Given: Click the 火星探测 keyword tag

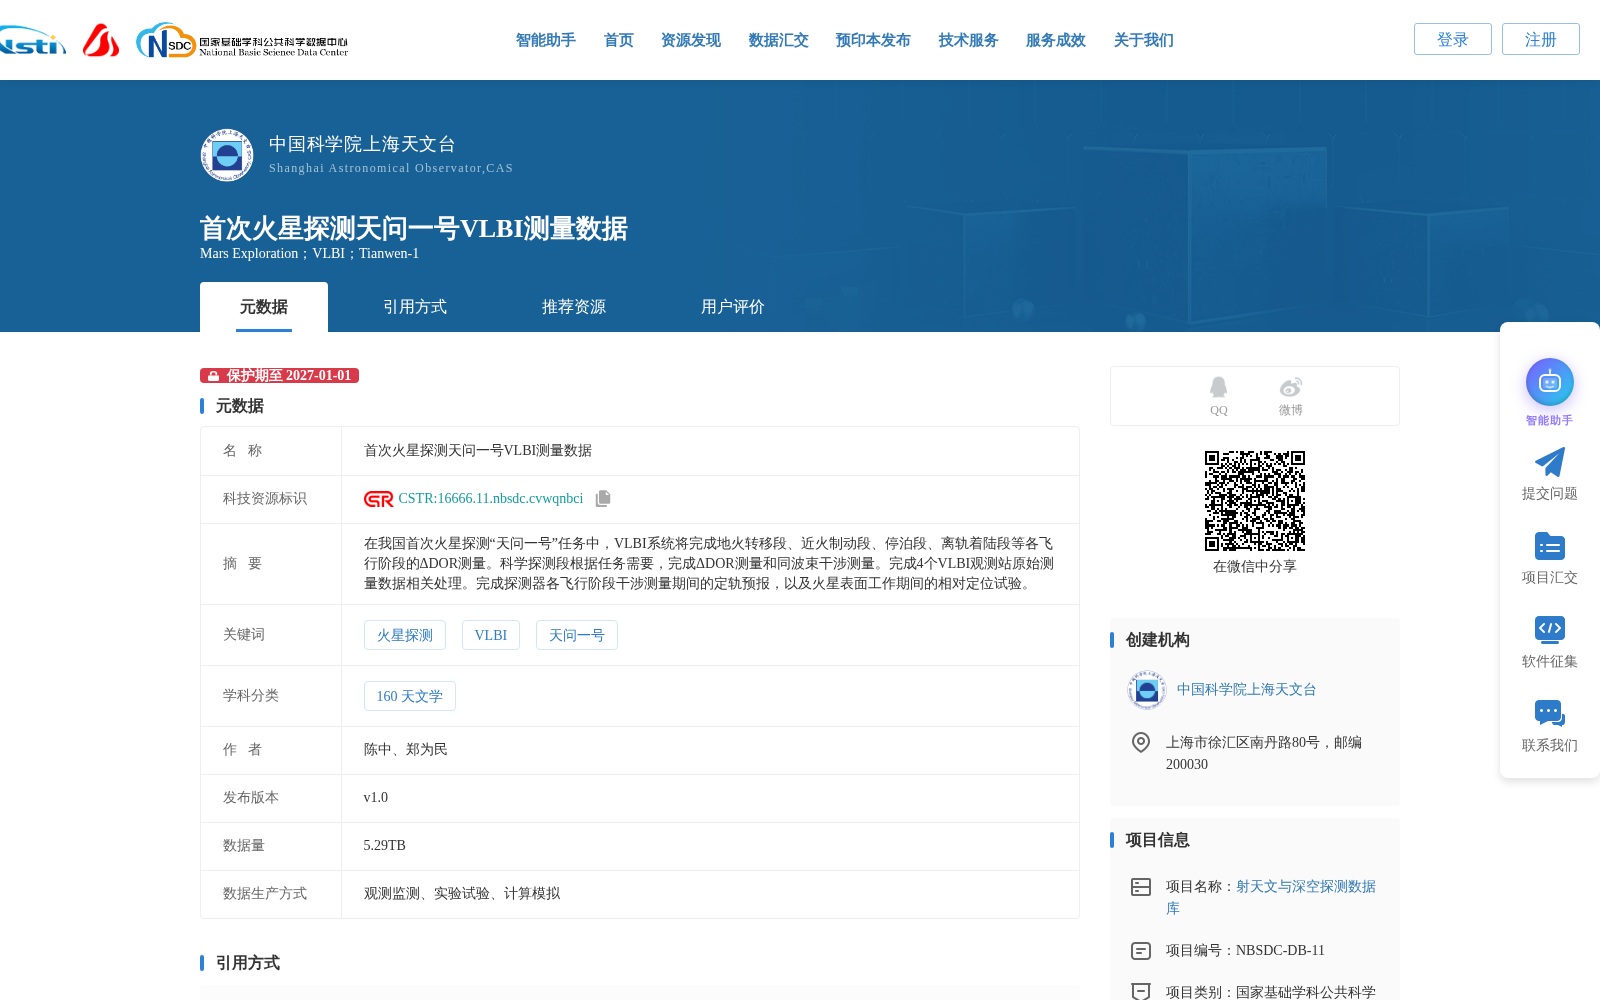Looking at the screenshot, I should tap(405, 635).
